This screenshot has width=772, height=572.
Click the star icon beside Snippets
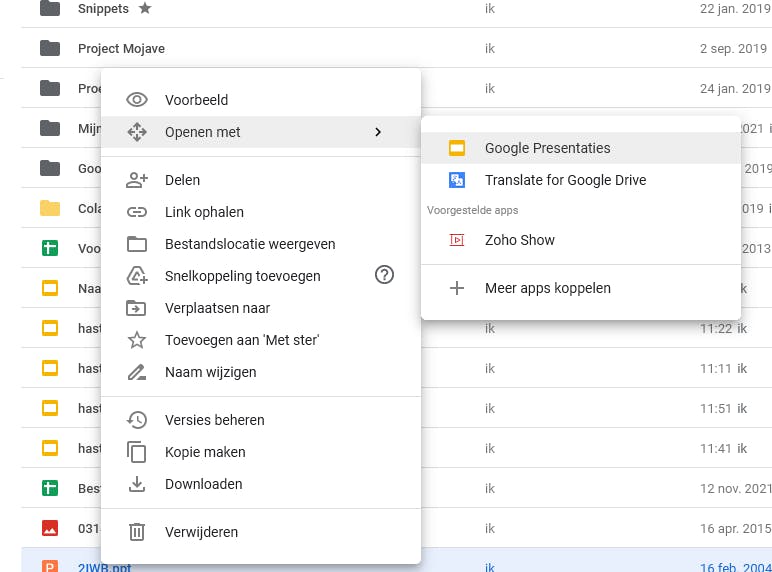145,9
